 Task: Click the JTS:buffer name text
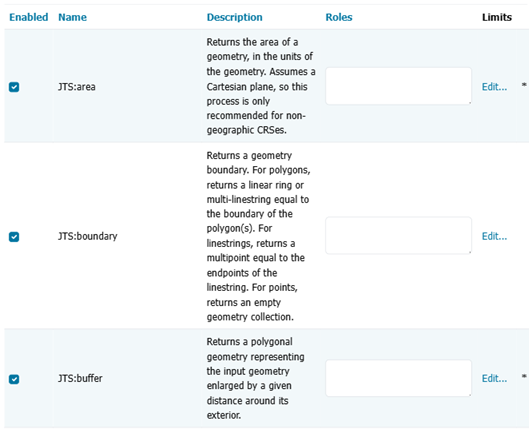[x=80, y=378]
